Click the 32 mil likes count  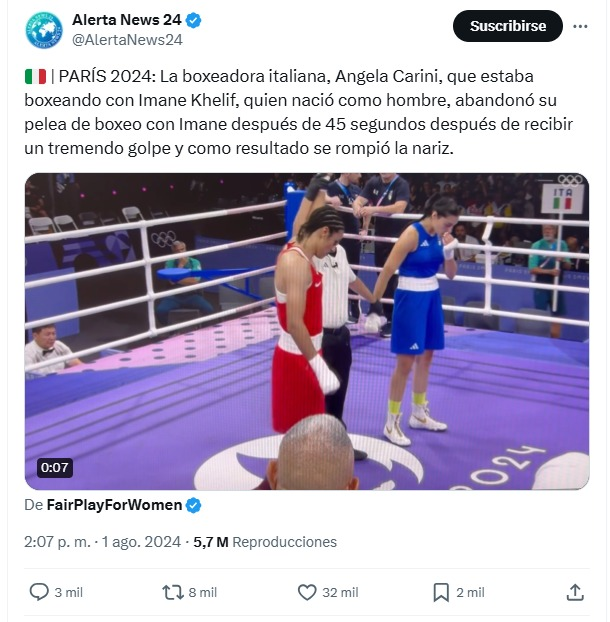pyautogui.click(x=340, y=593)
